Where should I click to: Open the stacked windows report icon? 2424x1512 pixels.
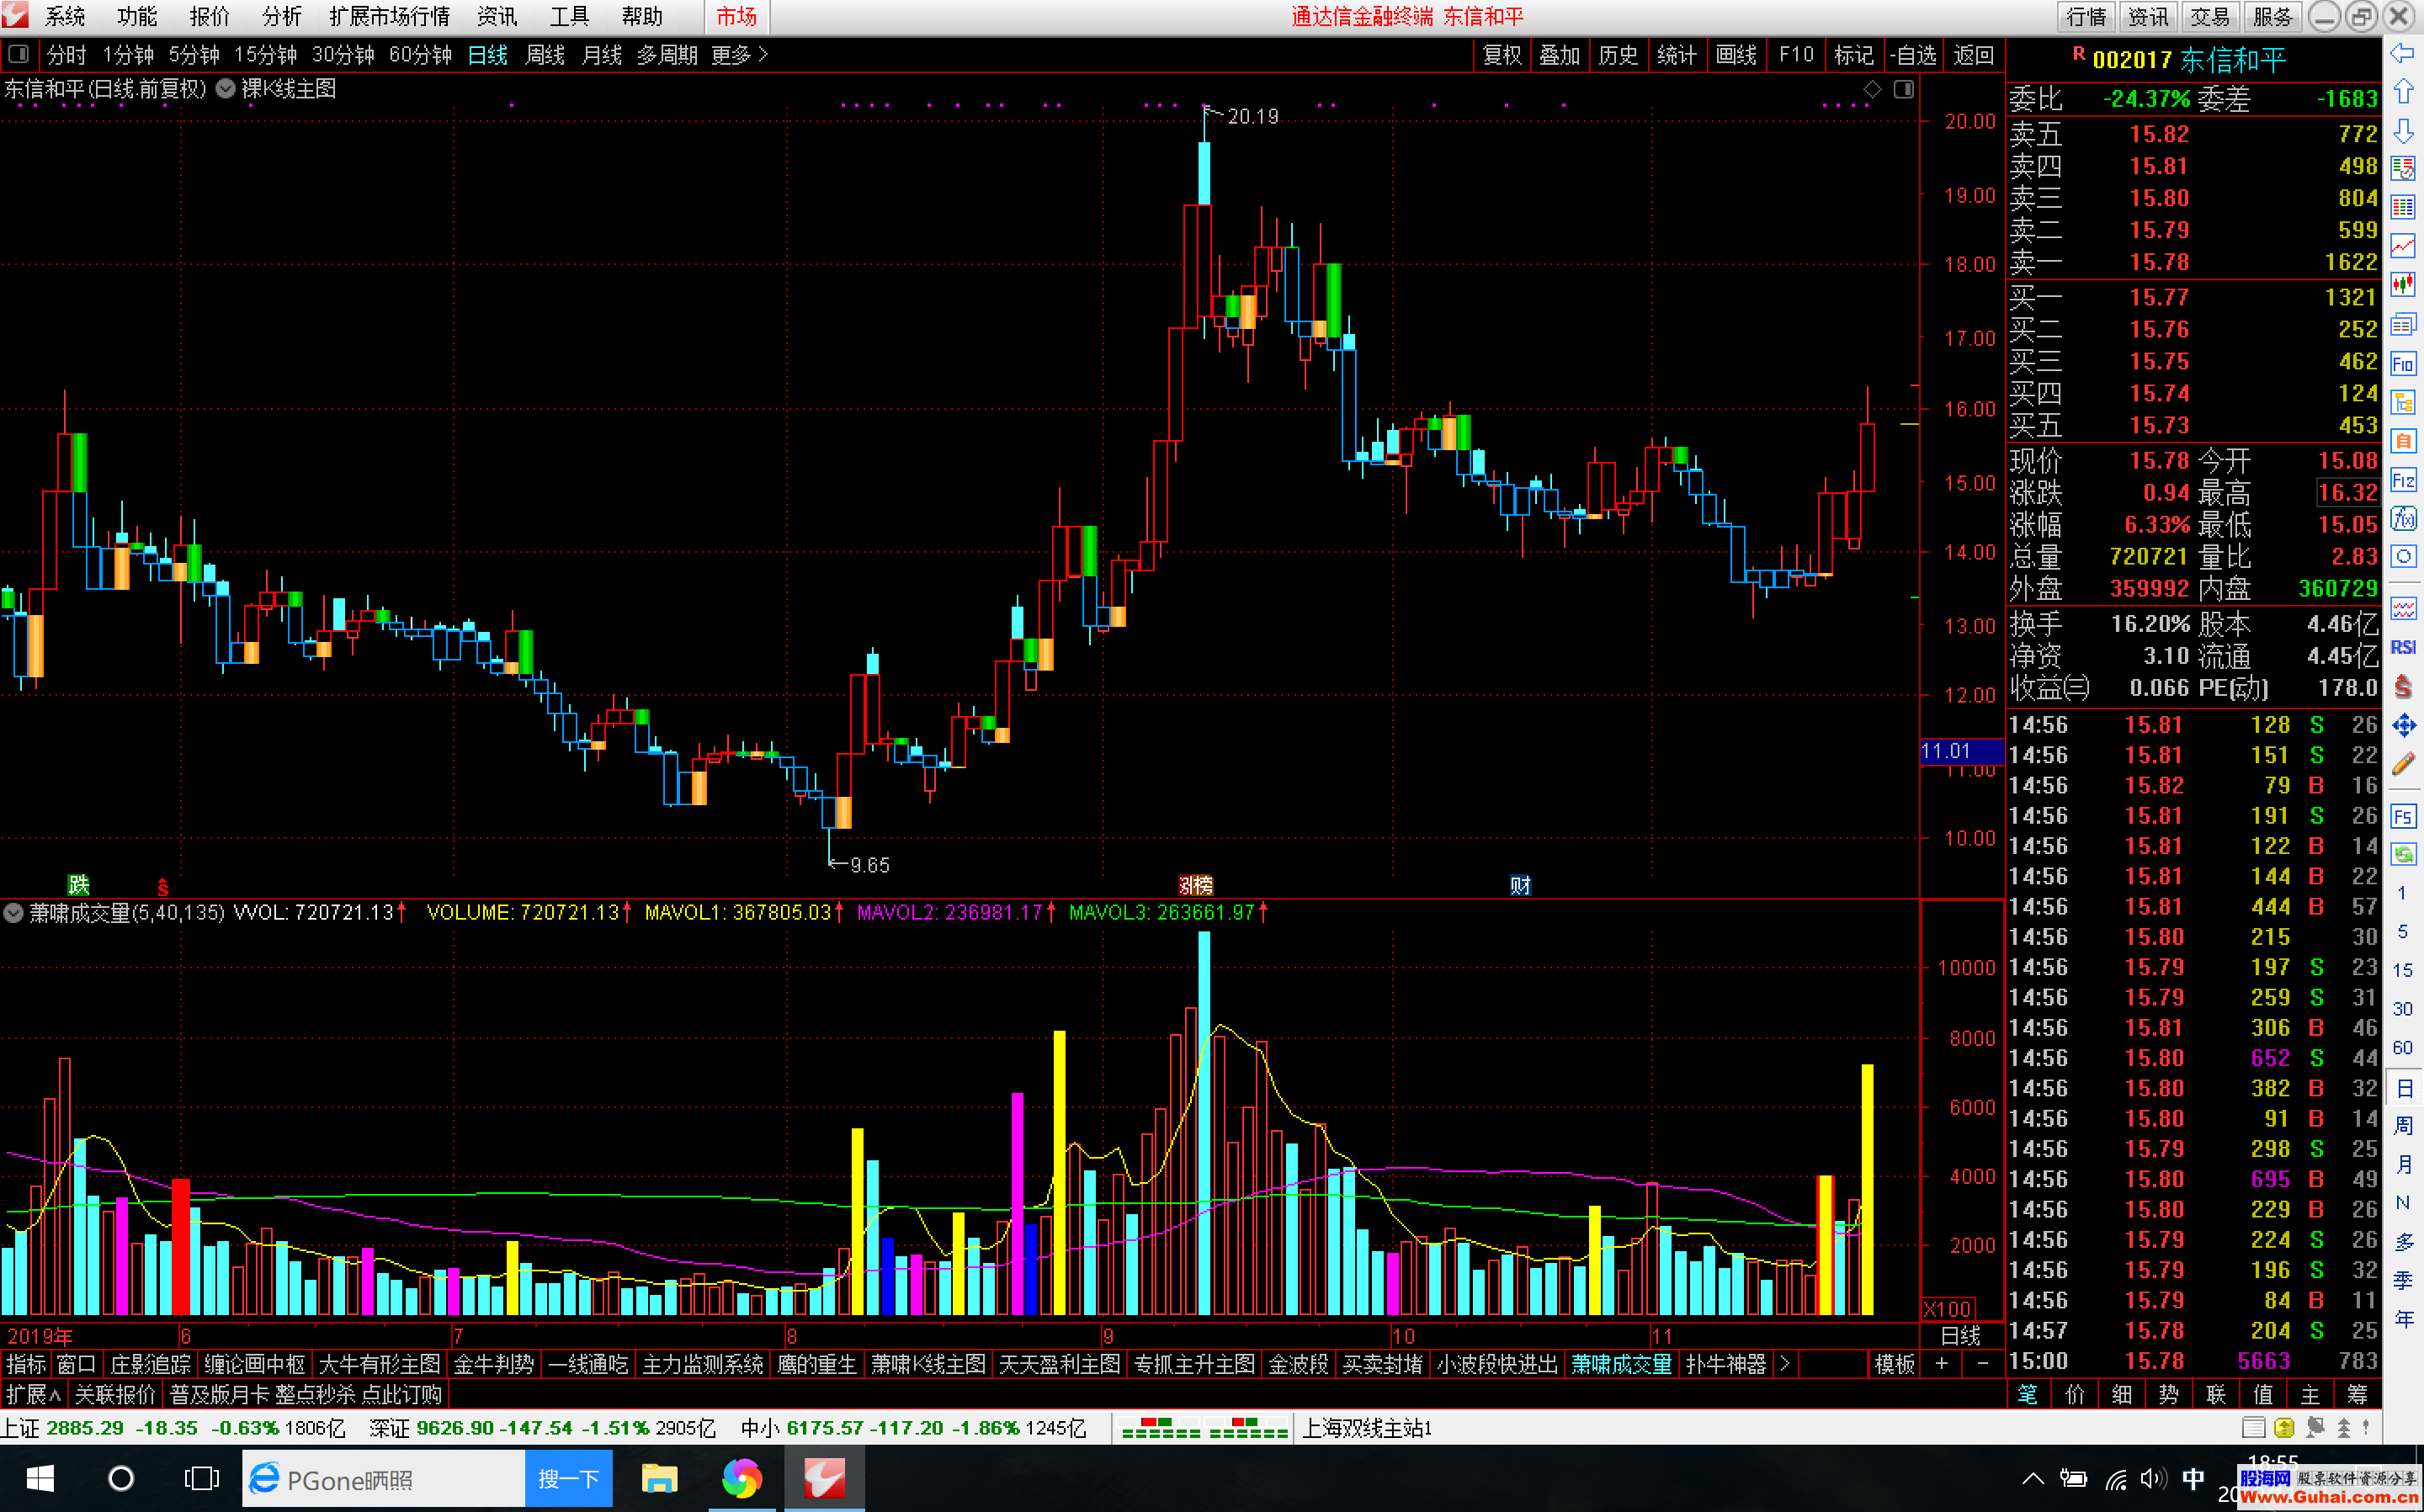pos(2403,324)
